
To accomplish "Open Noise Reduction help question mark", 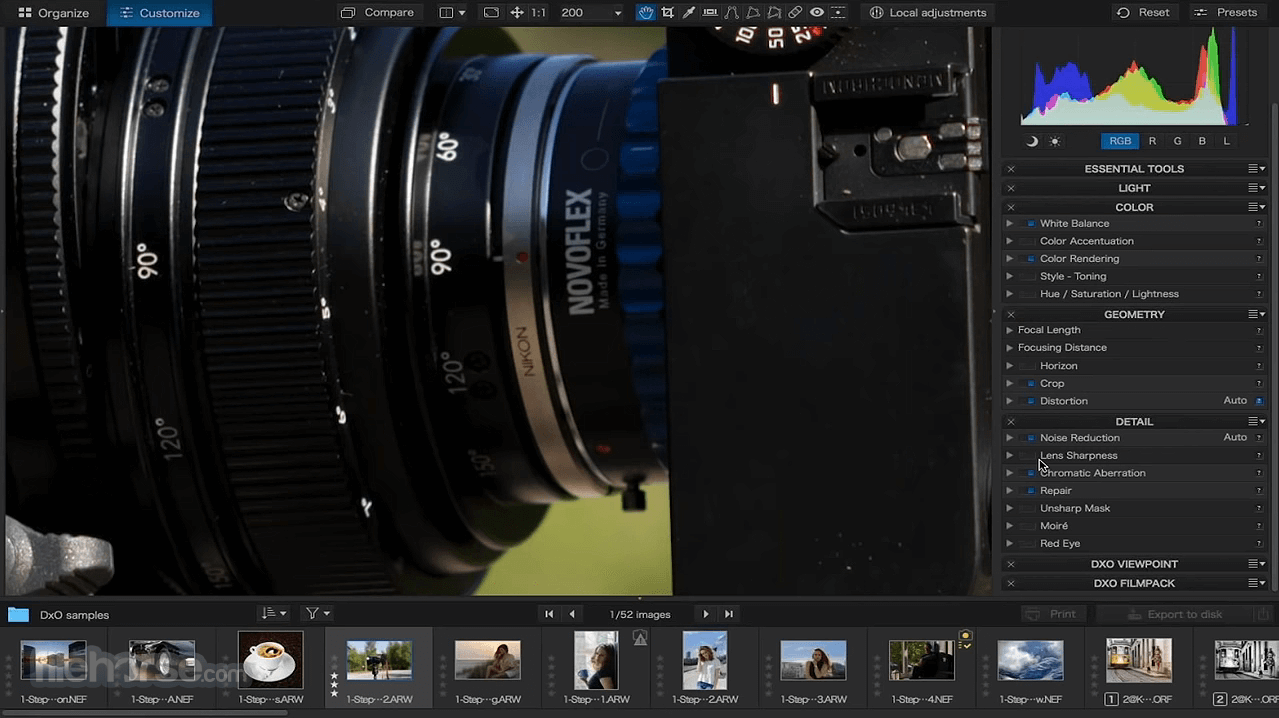I will point(1259,438).
